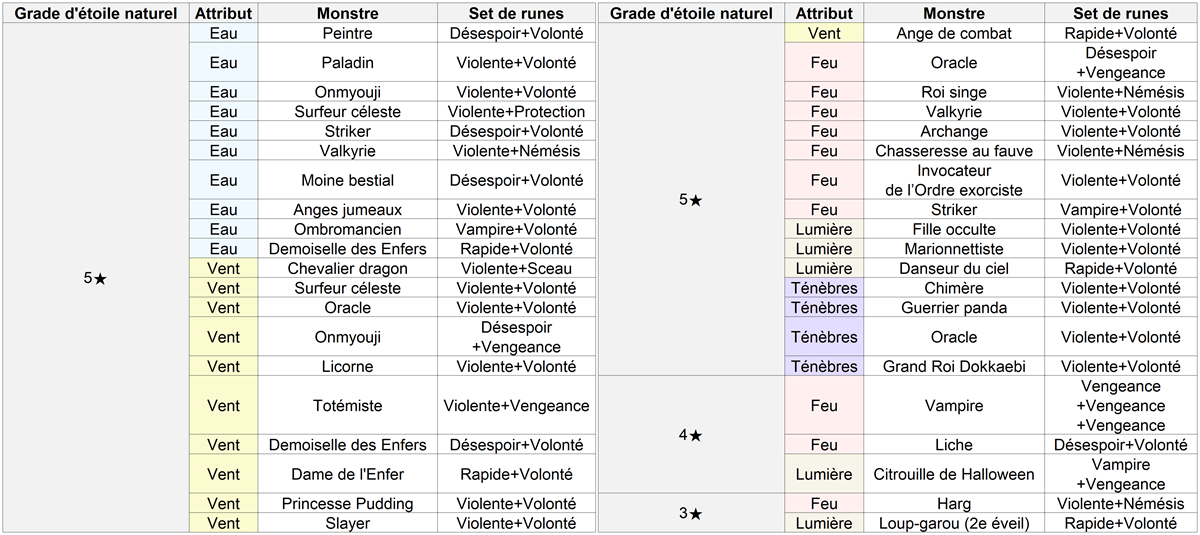1200x535 pixels.
Task: Select the Chasseresse au fauve cell
Action: (x=953, y=151)
